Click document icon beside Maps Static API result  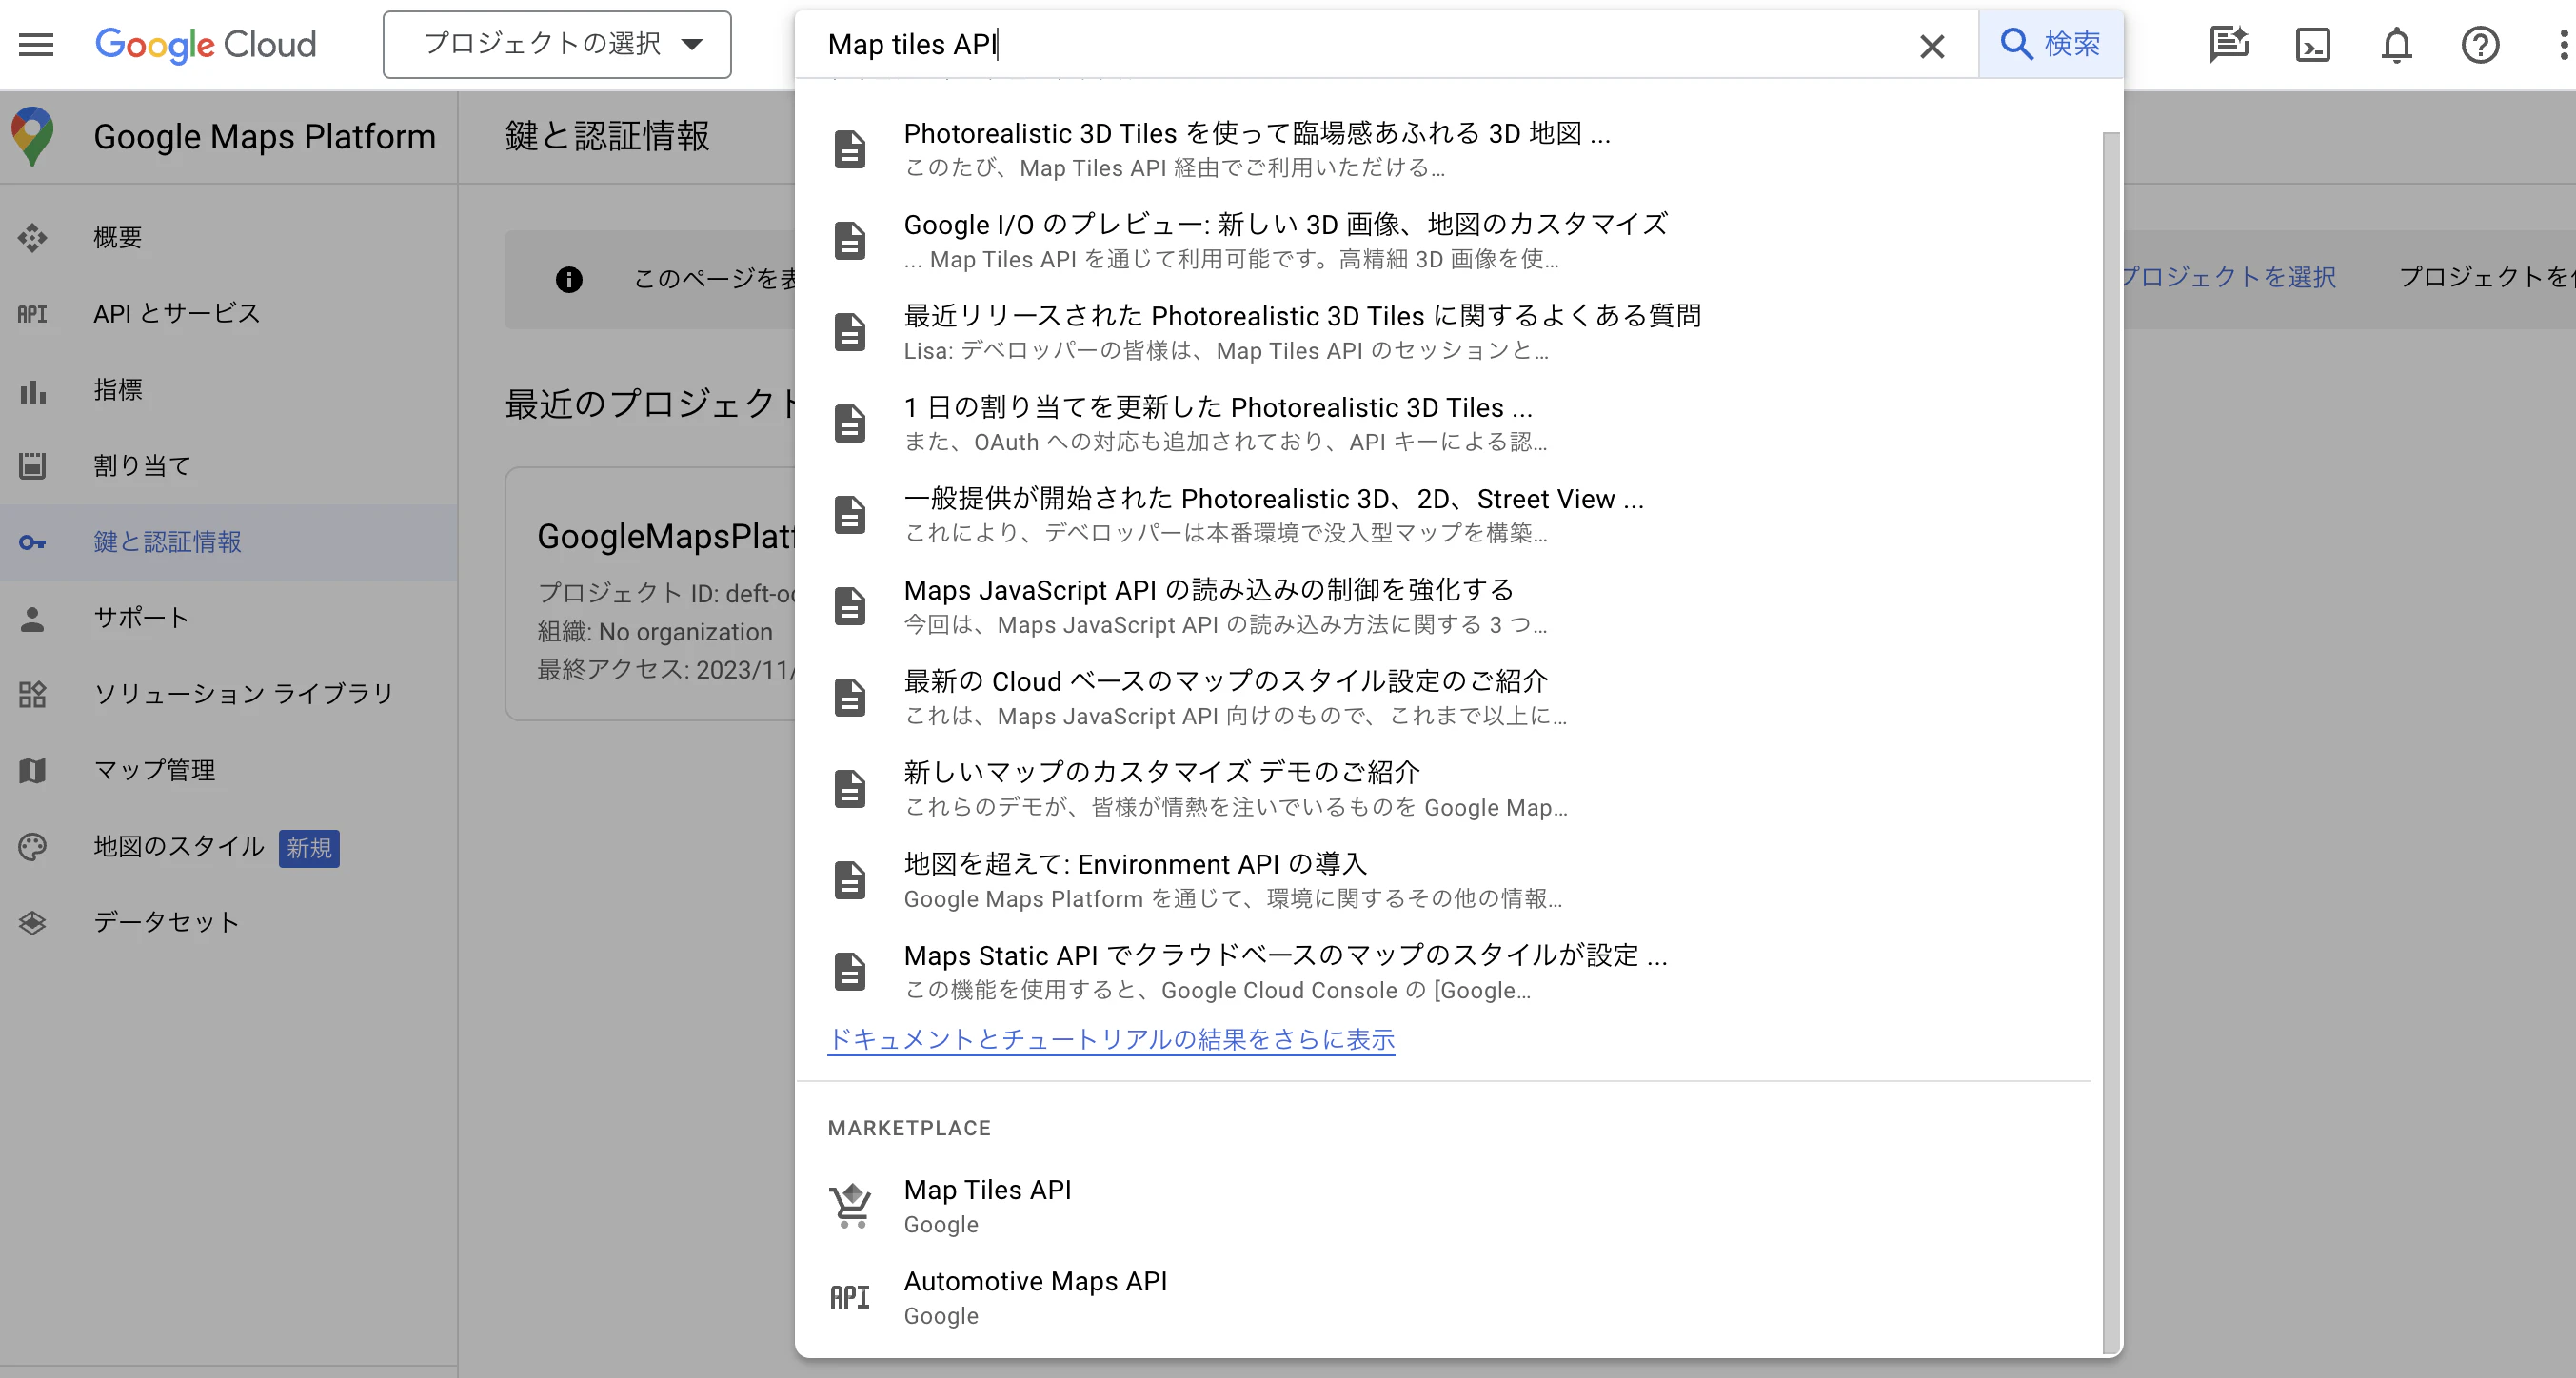coord(850,972)
